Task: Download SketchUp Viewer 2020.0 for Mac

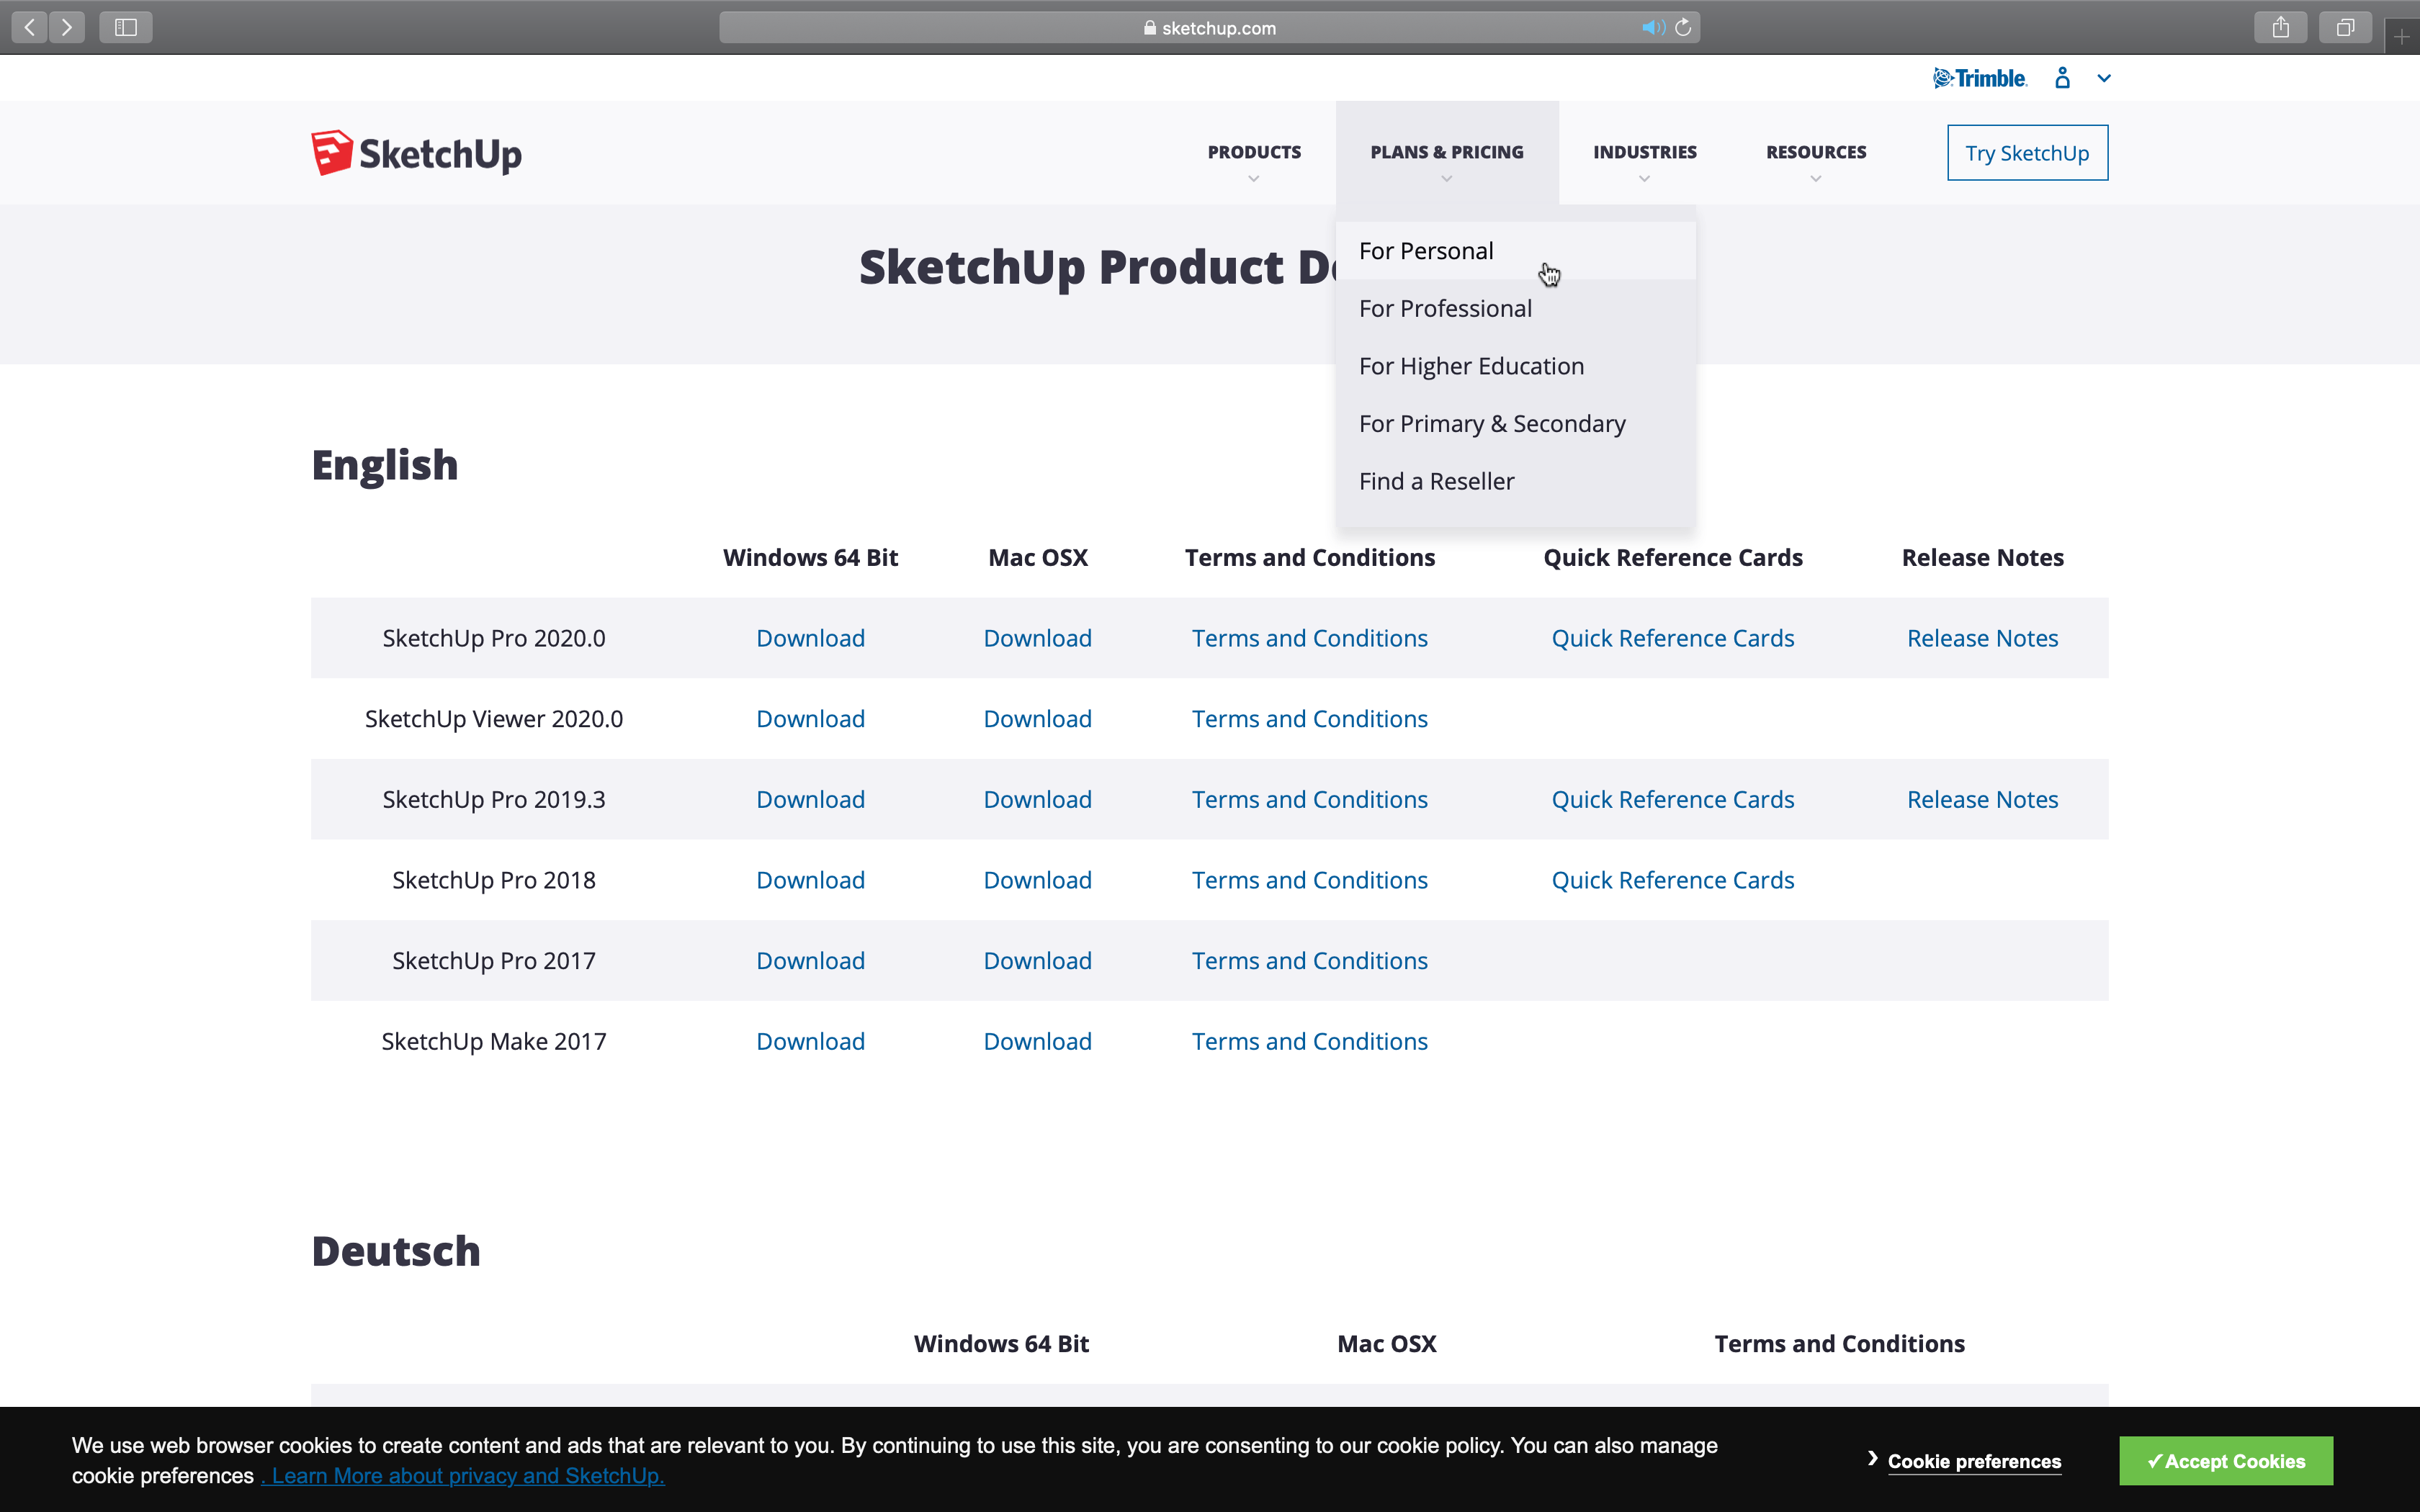Action: coord(1037,719)
